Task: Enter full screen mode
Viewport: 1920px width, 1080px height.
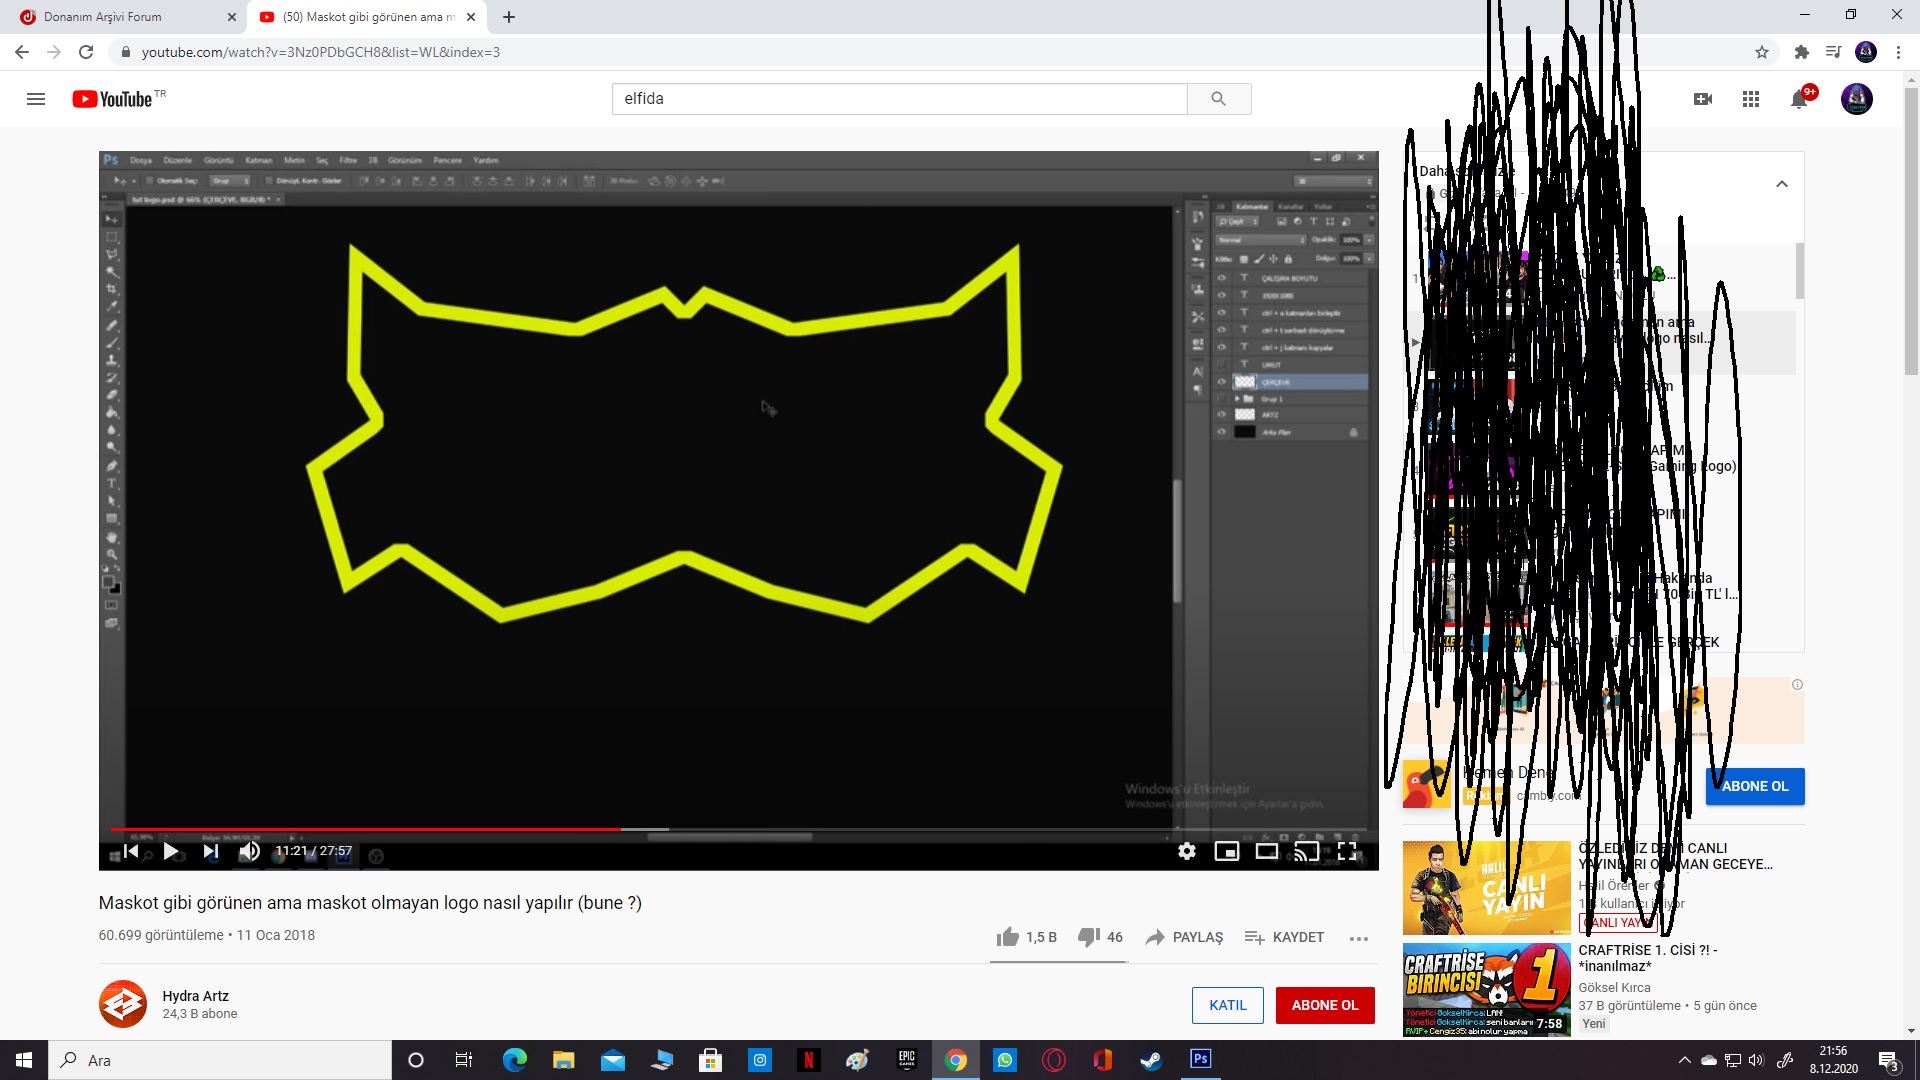Action: tap(1347, 851)
